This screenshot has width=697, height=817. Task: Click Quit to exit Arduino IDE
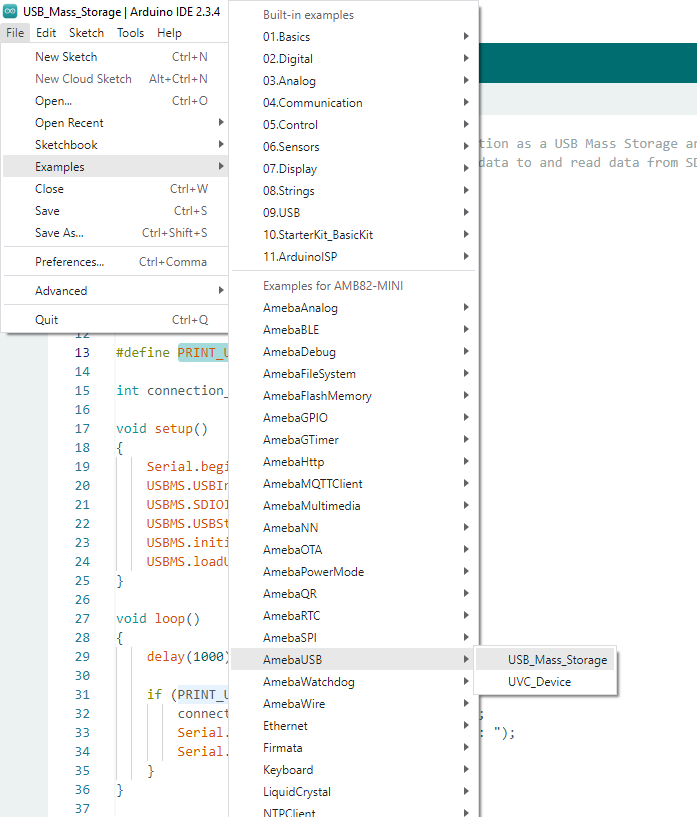(46, 320)
